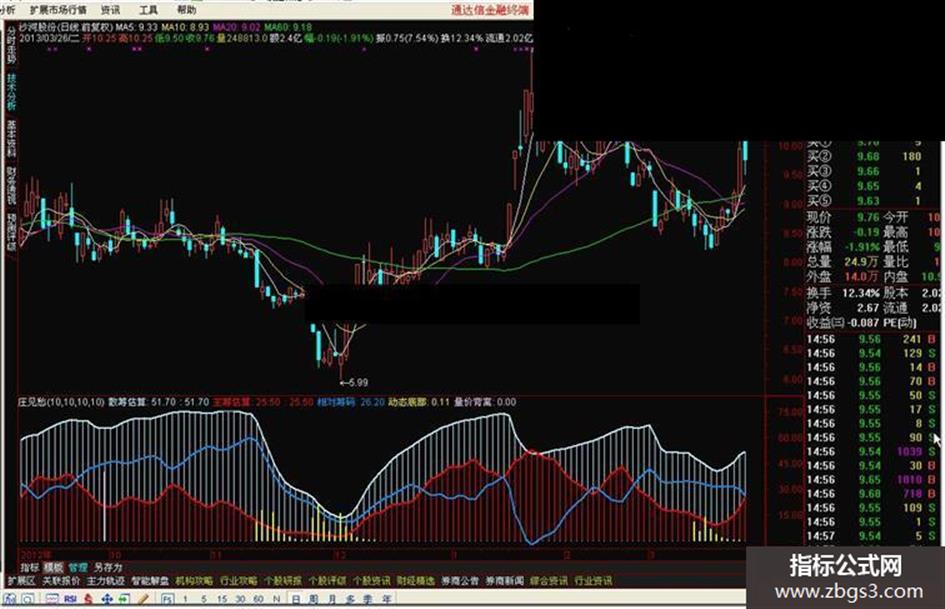Switch to 财务透视 side tab
Viewport: 945px width, 609px height.
click(x=11, y=185)
